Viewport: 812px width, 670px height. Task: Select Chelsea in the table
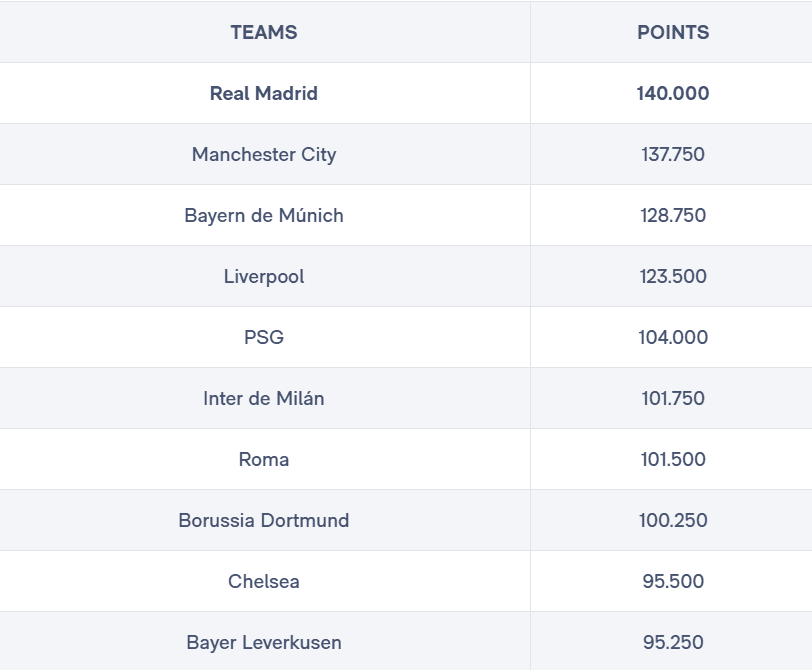tap(264, 581)
